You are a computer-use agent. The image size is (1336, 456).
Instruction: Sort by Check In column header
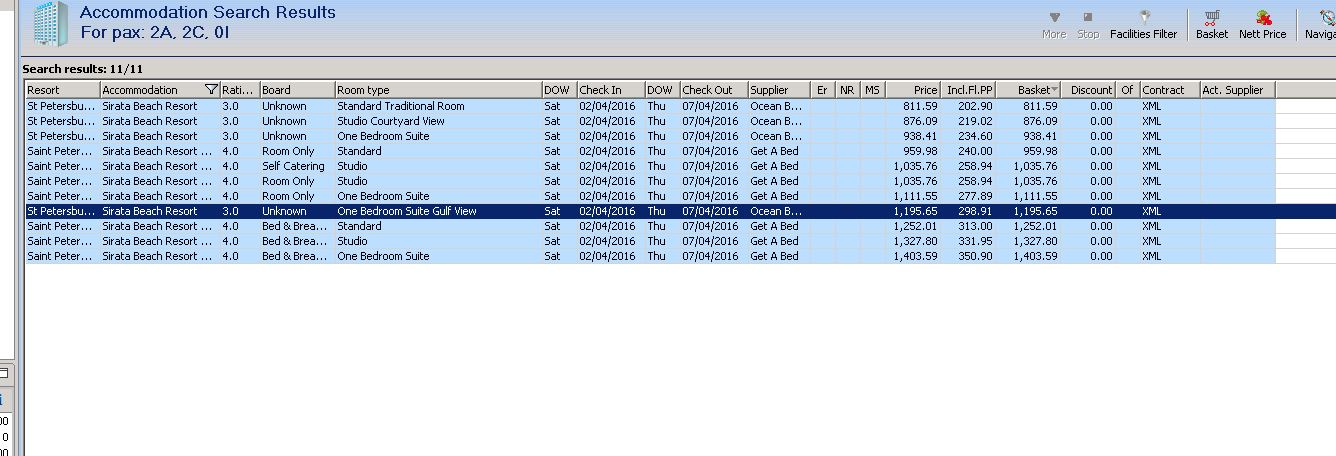(x=610, y=90)
